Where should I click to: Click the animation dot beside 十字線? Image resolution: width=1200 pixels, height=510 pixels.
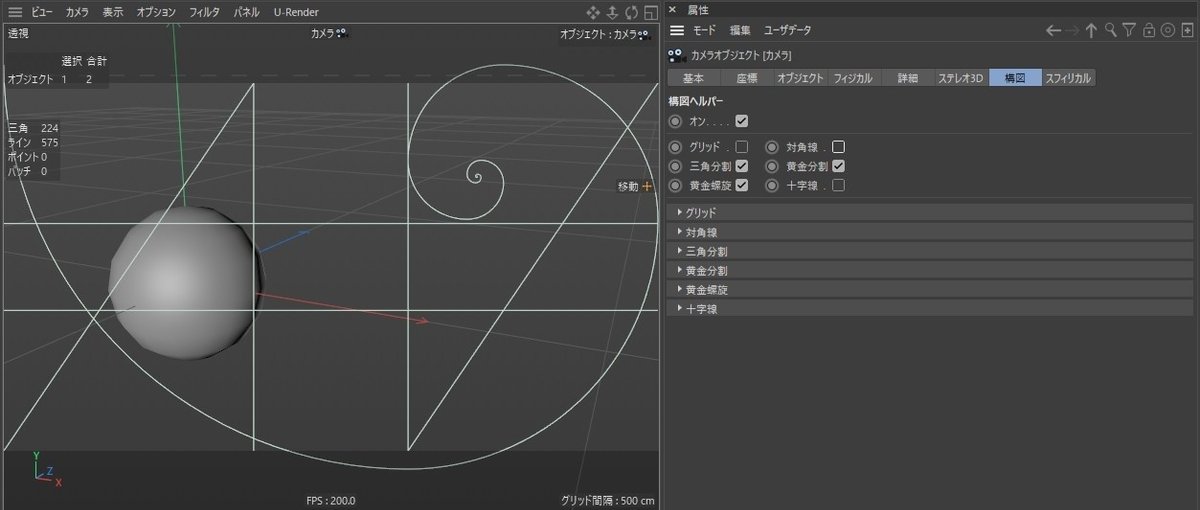(772, 185)
